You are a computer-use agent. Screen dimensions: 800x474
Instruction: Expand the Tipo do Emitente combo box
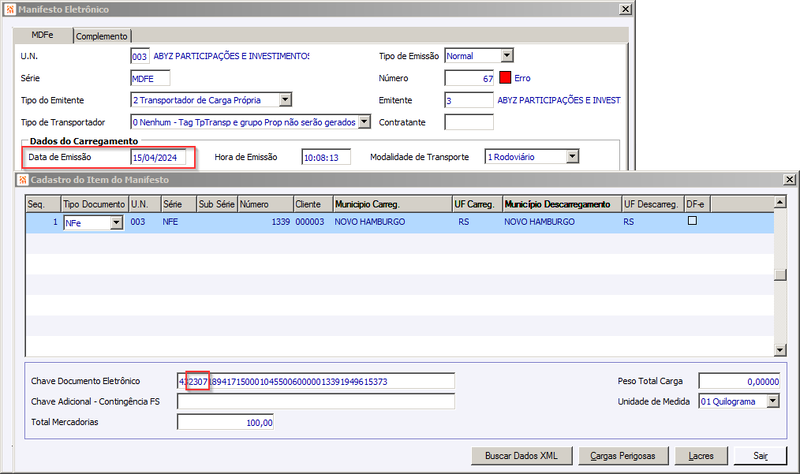click(285, 99)
